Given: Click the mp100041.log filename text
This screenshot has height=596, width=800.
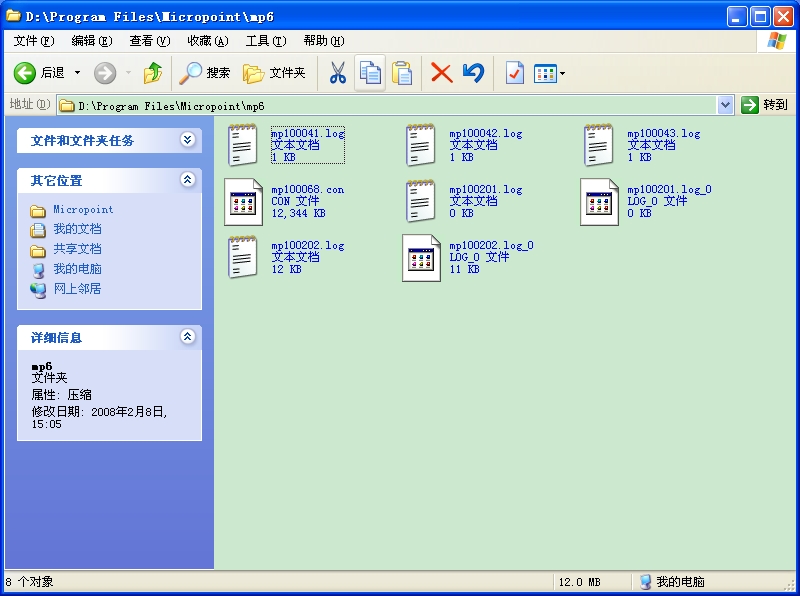Looking at the screenshot, I should coord(308,133).
